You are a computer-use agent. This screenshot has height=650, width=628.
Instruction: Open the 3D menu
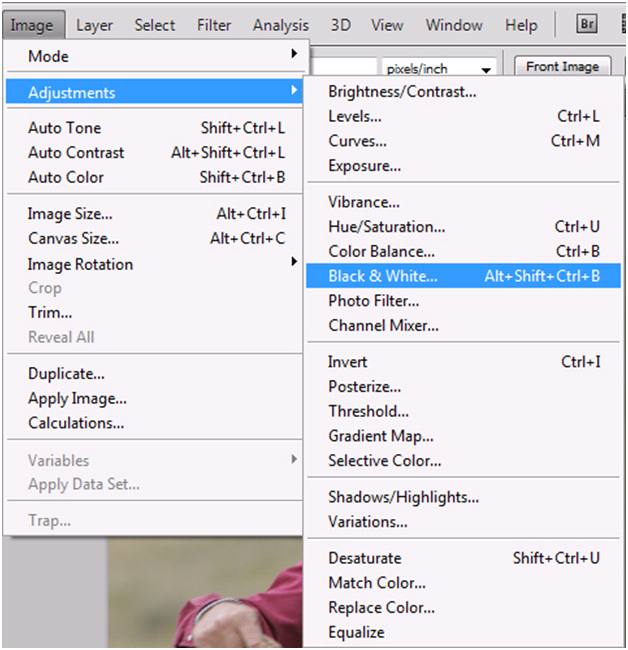pos(341,25)
